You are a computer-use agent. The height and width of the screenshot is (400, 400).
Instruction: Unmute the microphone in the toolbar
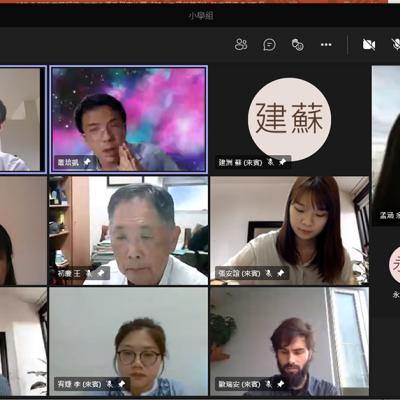[396, 44]
